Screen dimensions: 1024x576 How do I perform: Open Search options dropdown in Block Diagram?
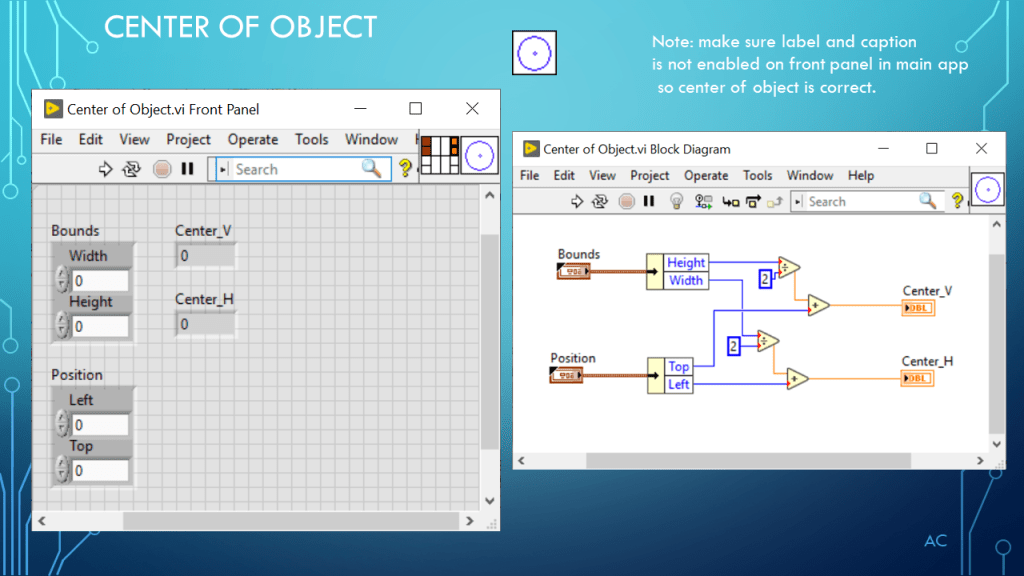coord(798,202)
